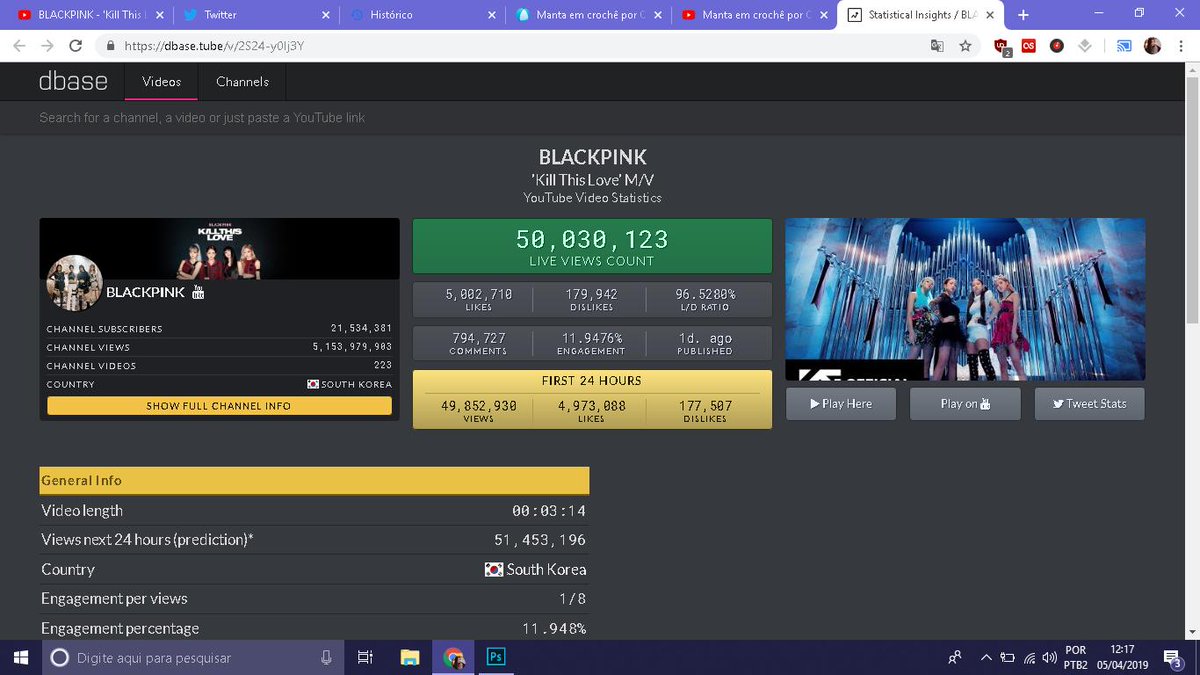Reload the page

[x=75, y=46]
